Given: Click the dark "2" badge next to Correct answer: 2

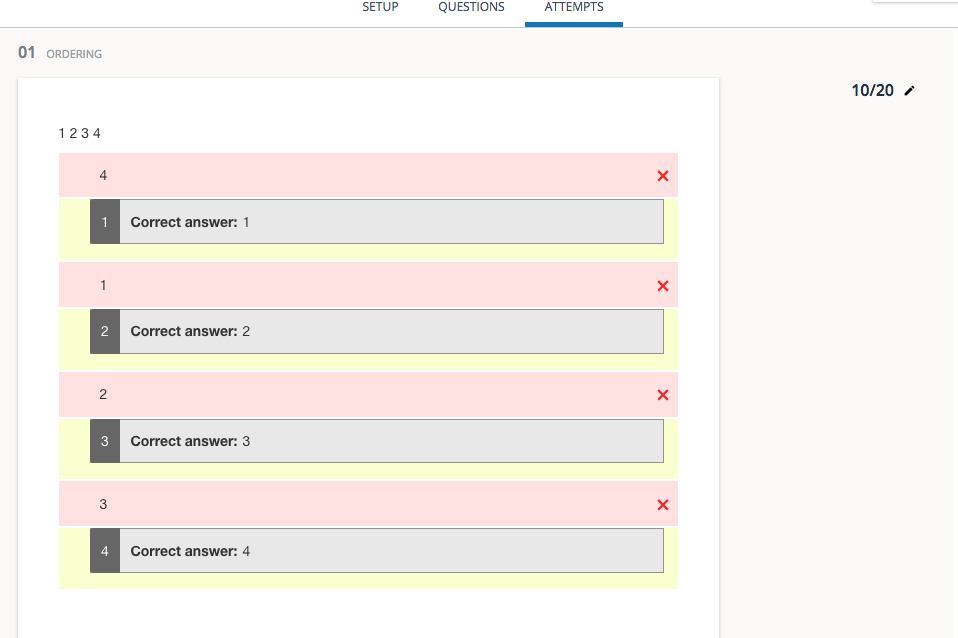Looking at the screenshot, I should point(105,330).
